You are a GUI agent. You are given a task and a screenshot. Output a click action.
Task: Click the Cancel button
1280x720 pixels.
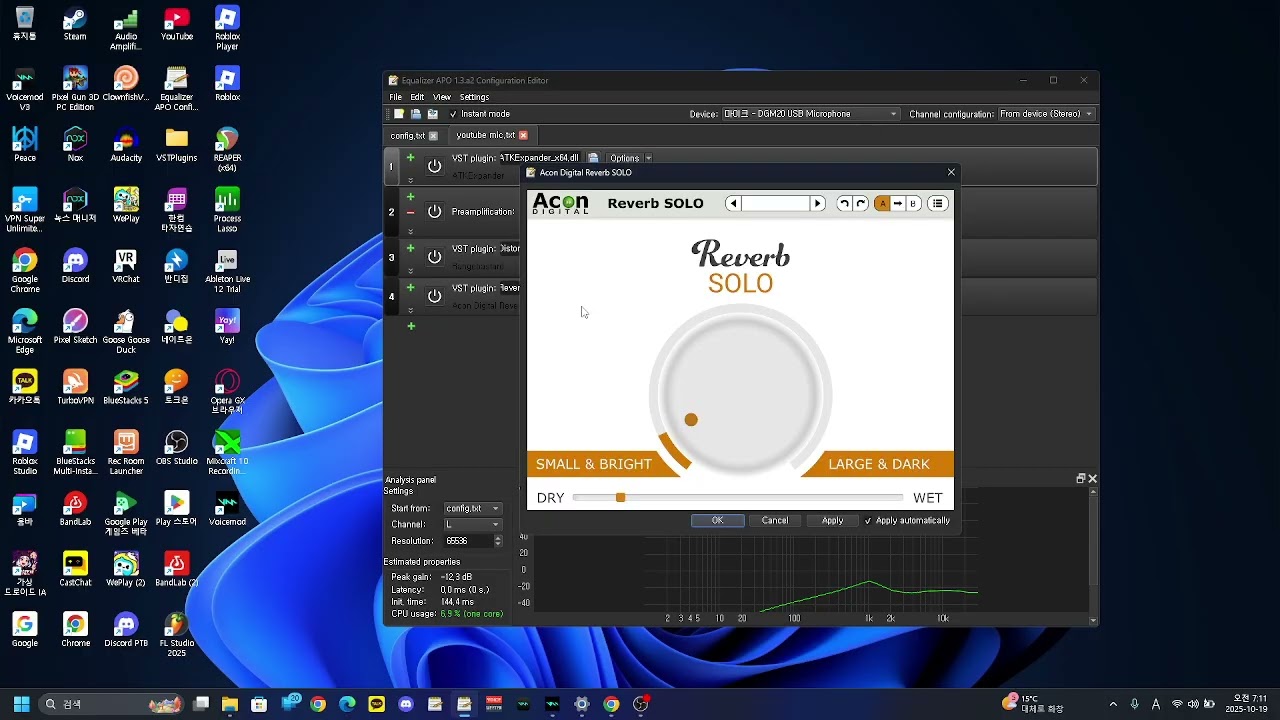[x=775, y=521]
